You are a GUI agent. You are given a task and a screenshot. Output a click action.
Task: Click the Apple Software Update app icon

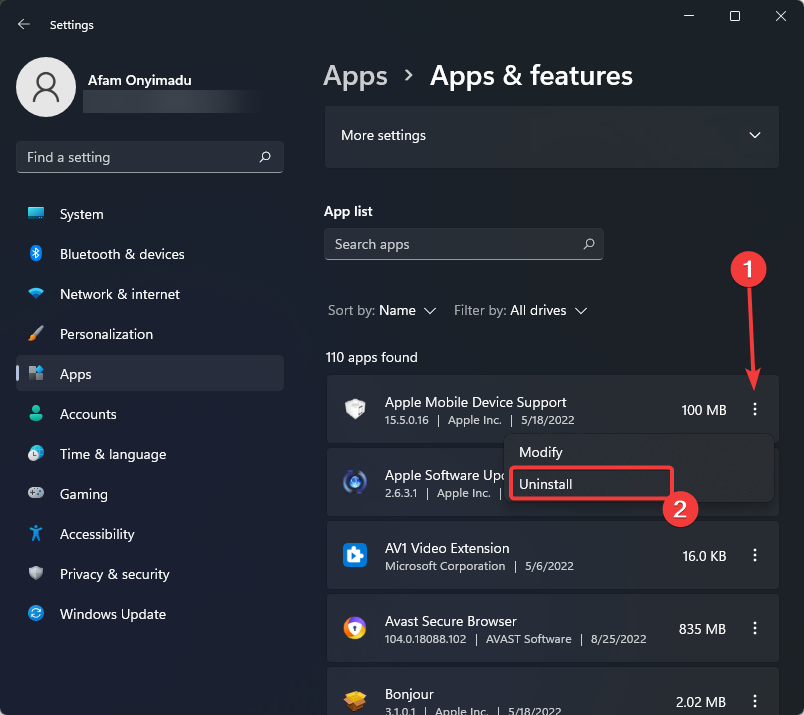click(355, 482)
